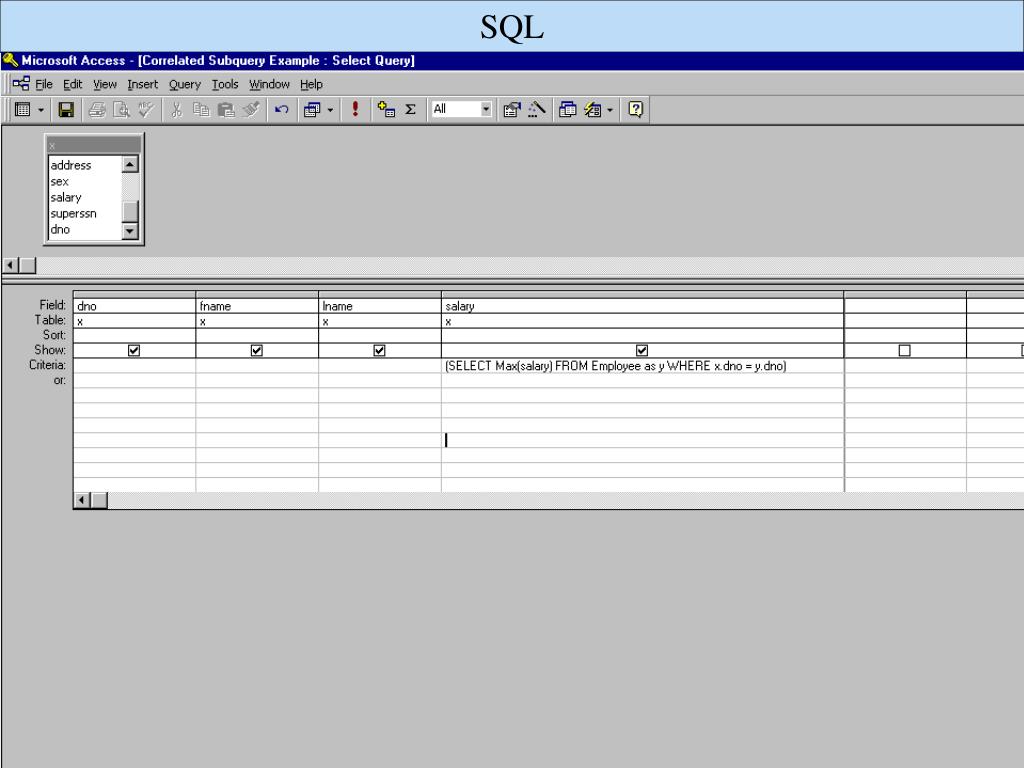Click the field list scrollbar thumb
Screen dimensions: 1024x768
coord(130,211)
